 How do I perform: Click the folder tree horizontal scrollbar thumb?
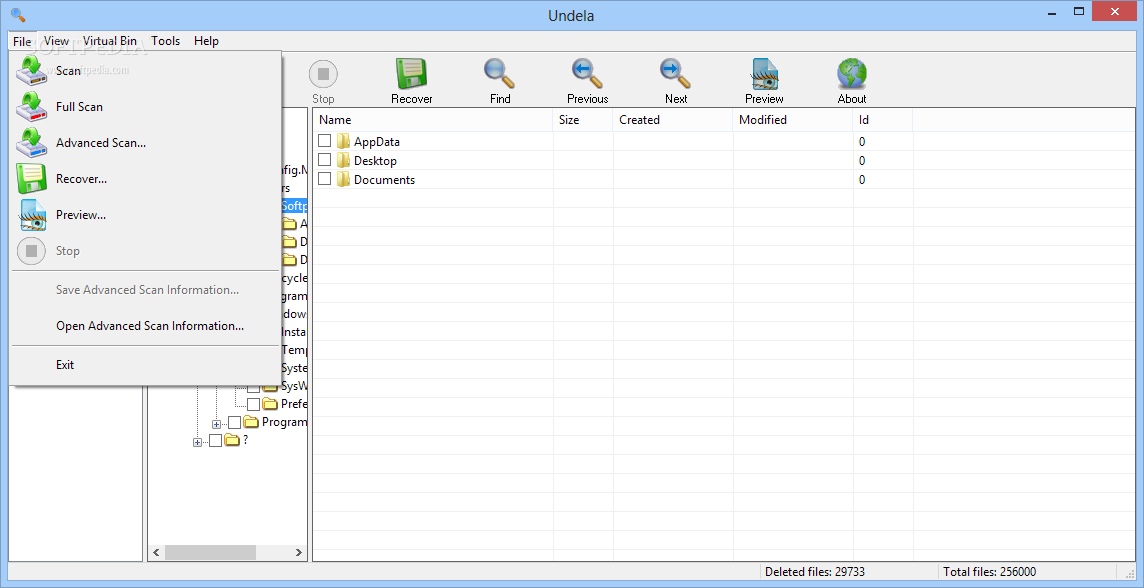210,552
